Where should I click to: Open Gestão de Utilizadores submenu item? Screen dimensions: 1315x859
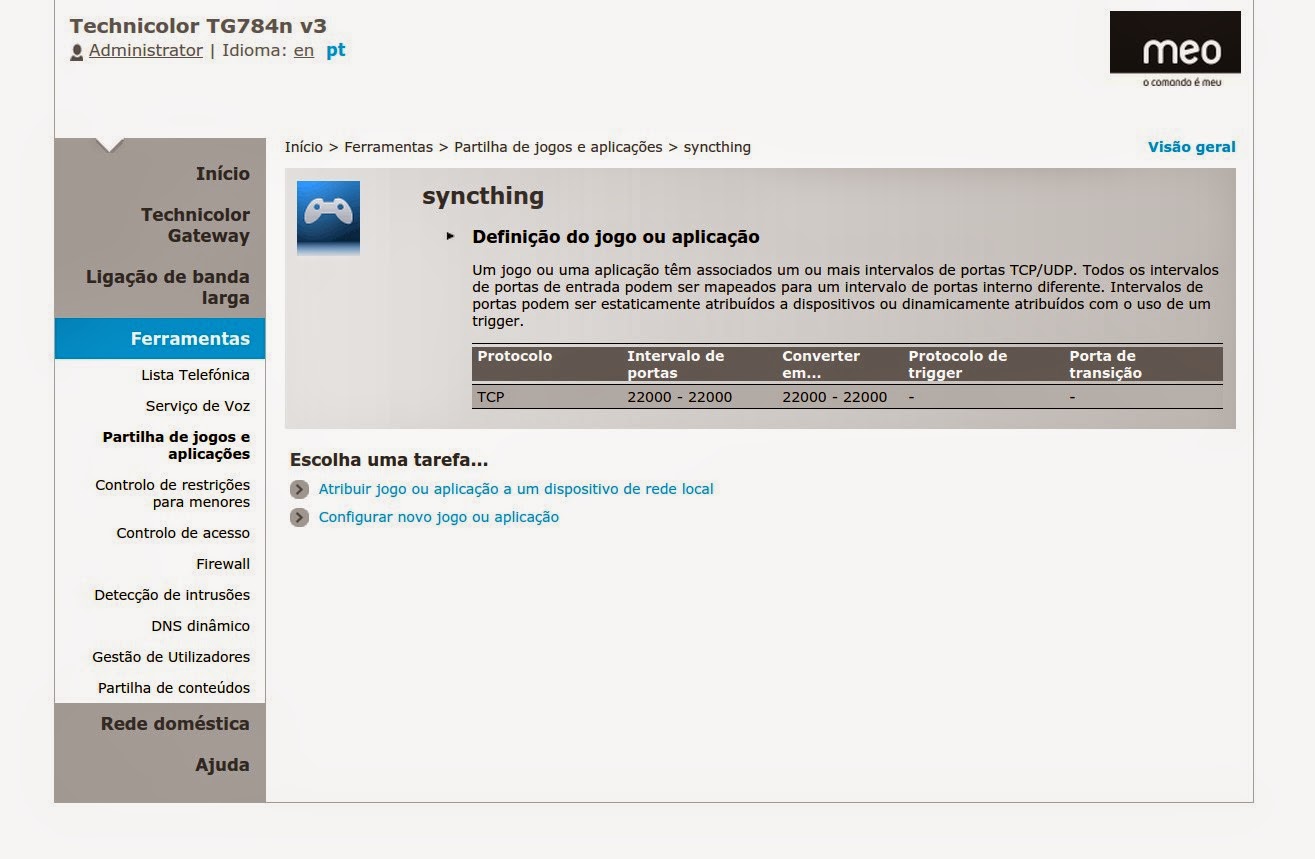(x=171, y=657)
